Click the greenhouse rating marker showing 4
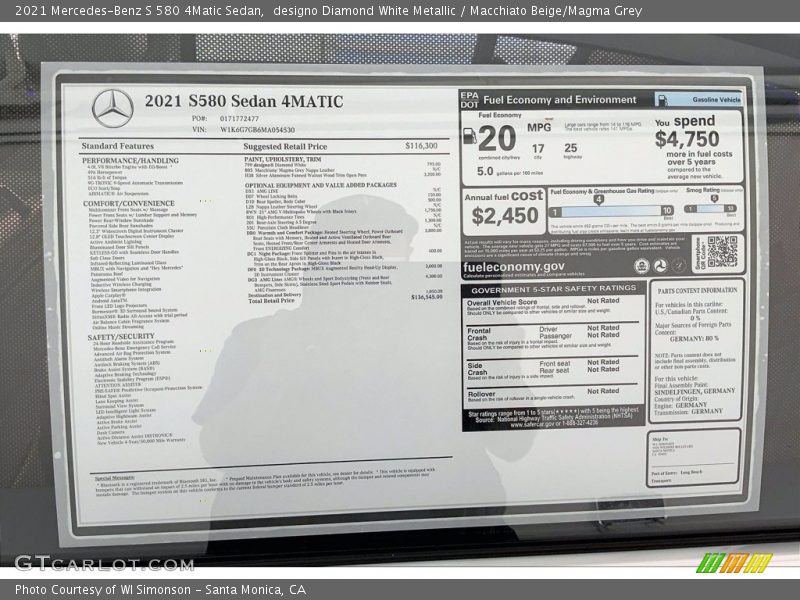 [x=599, y=199]
